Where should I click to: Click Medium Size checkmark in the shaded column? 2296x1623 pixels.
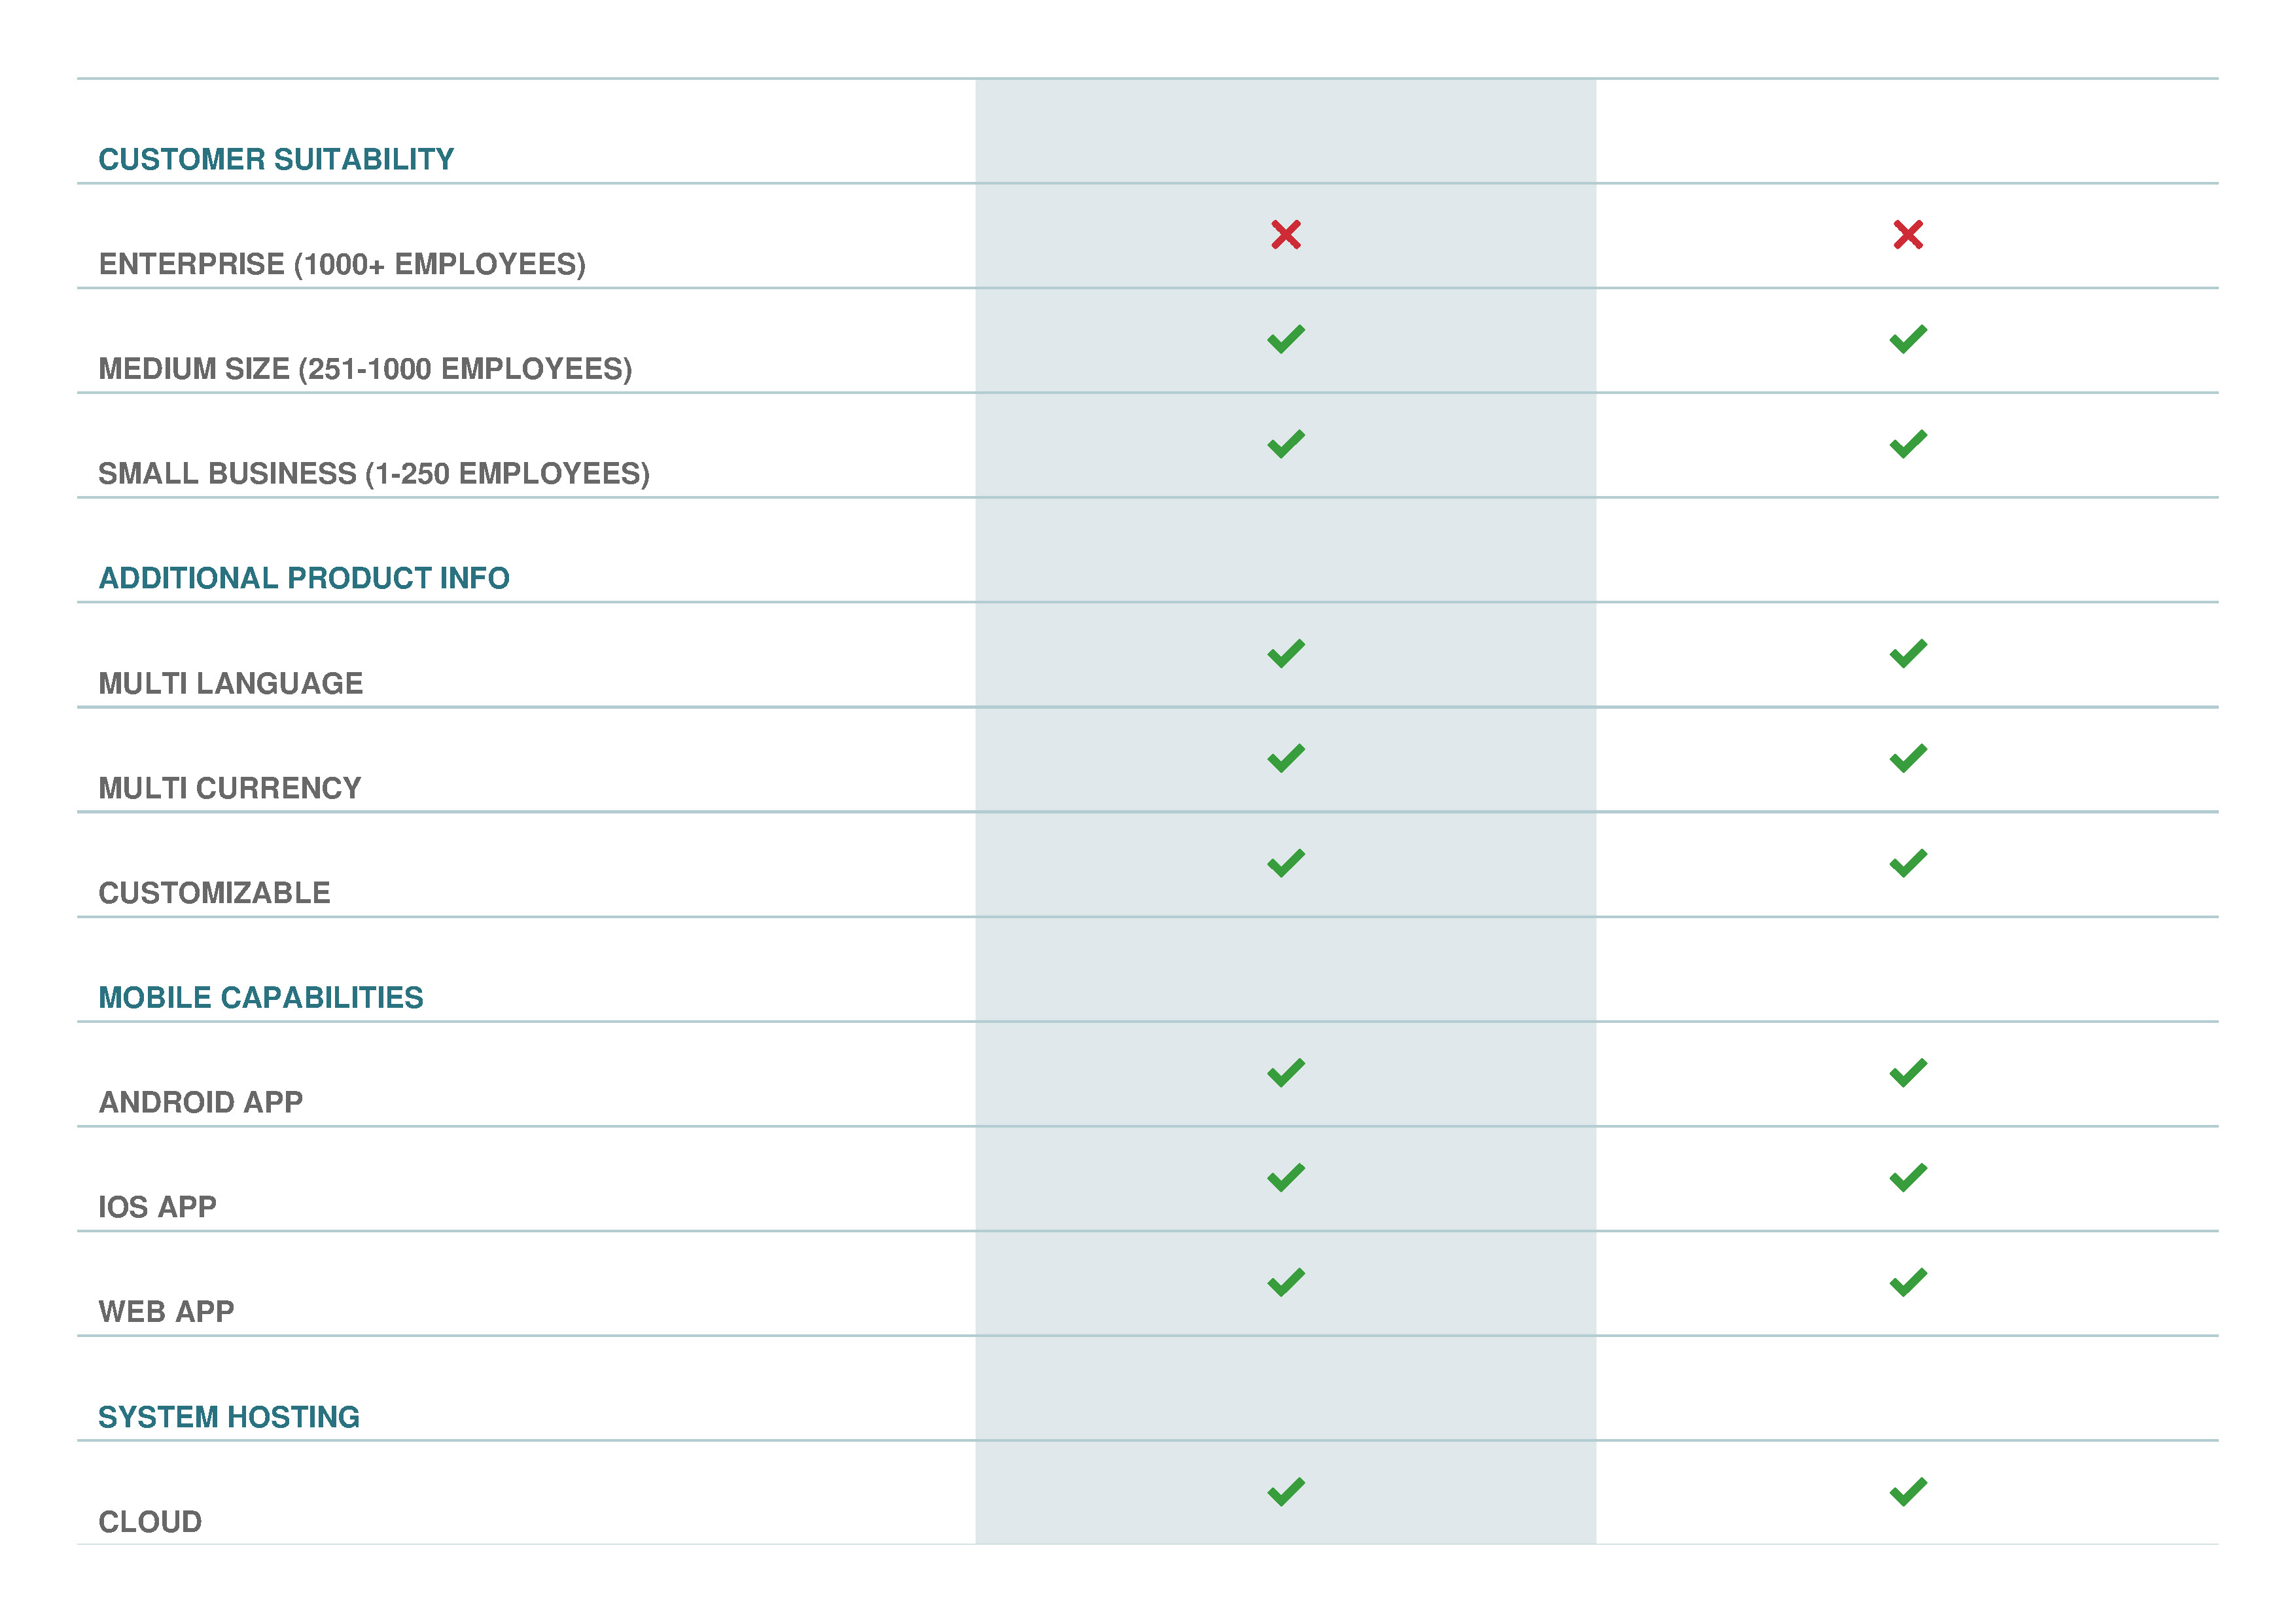(x=1285, y=339)
